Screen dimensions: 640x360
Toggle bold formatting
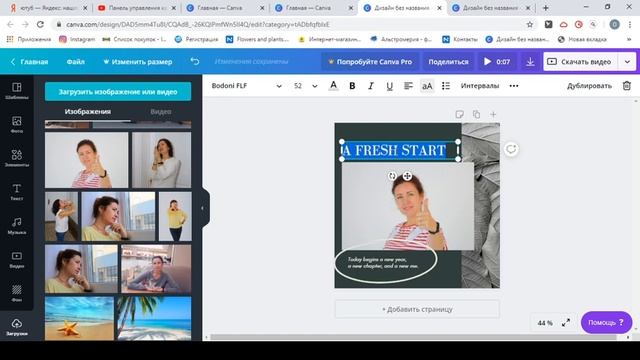coord(352,86)
